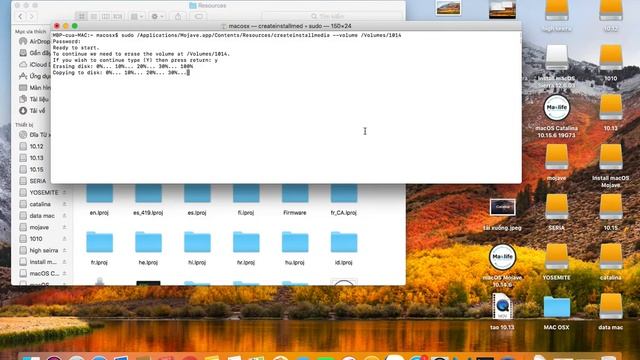Select the hi.lproj folder
This screenshot has height=360, width=640.
tap(197, 247)
